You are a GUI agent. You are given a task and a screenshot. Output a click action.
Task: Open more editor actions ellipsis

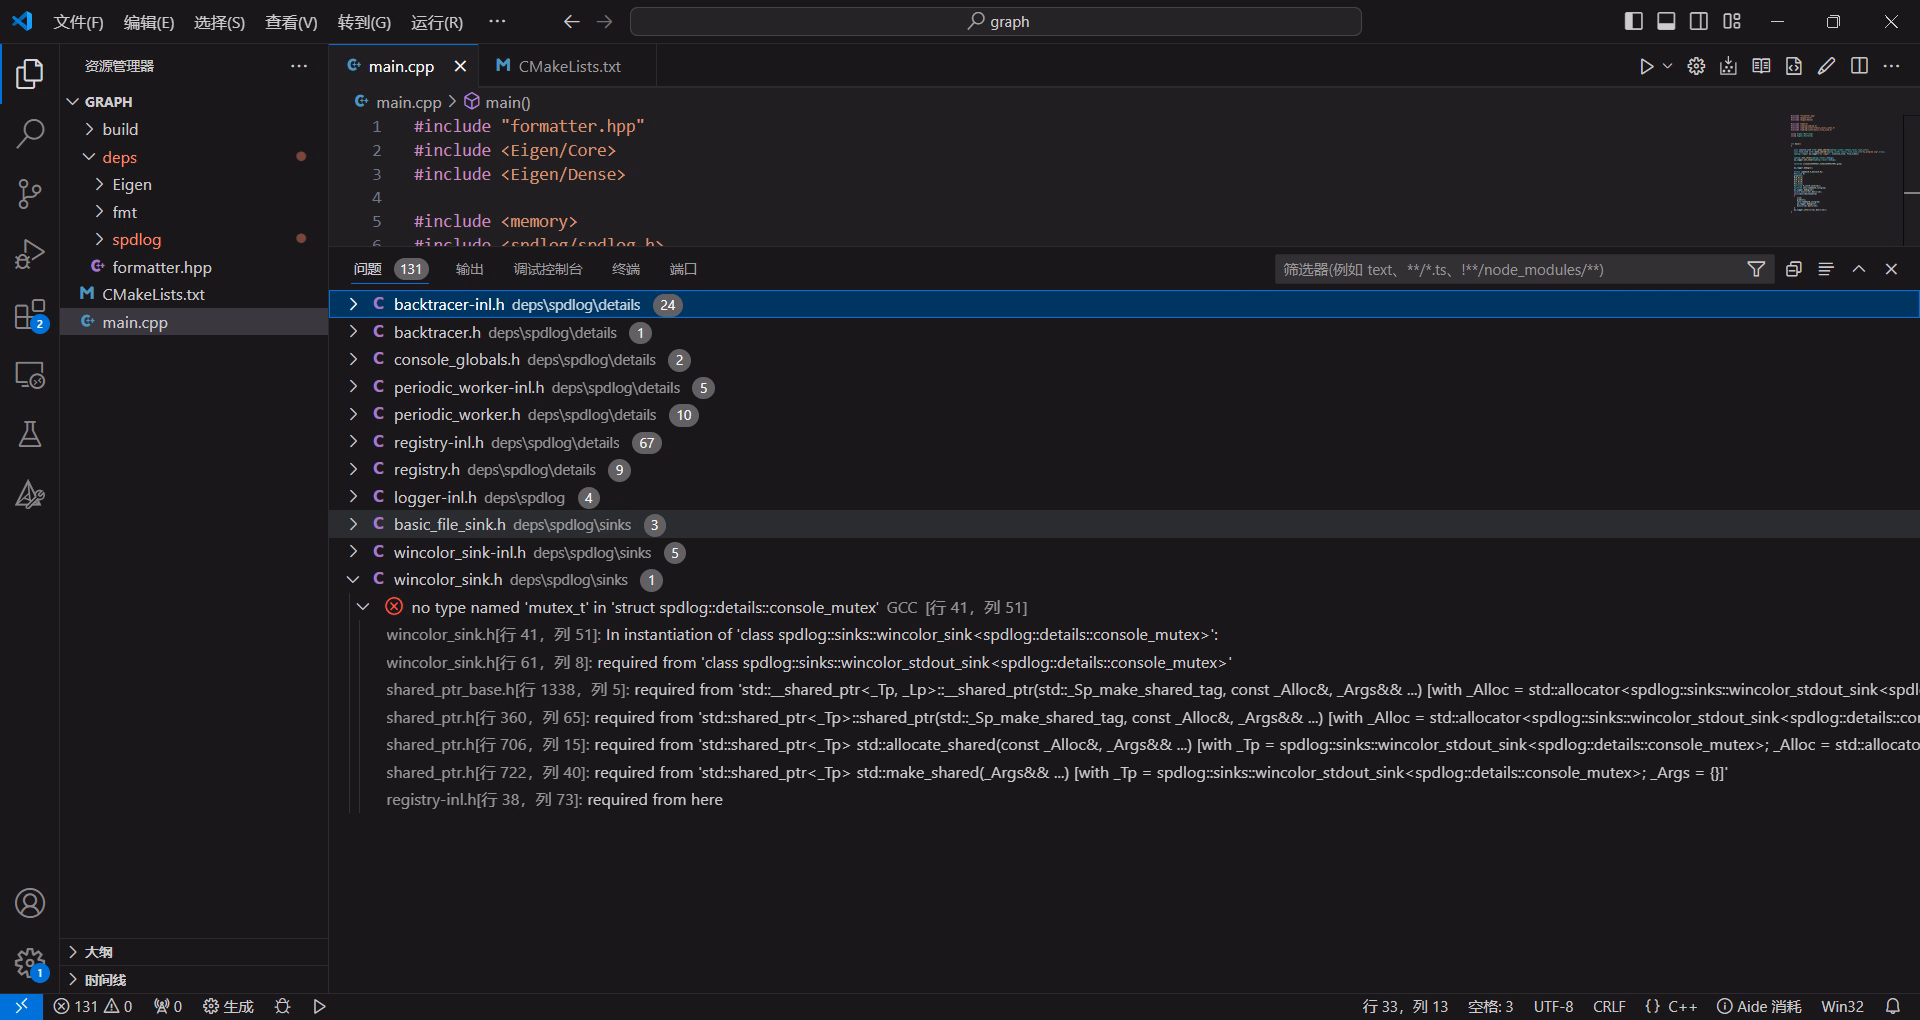tap(1891, 66)
